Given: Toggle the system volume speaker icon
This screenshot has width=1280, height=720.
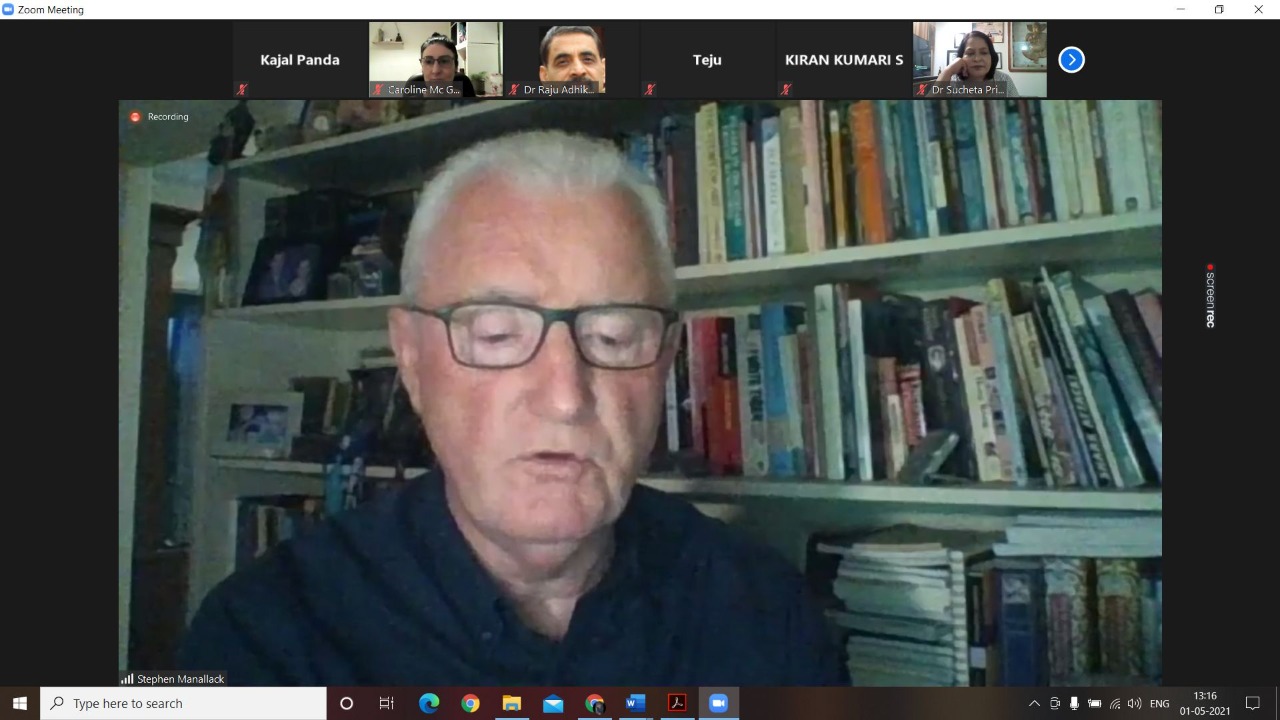Looking at the screenshot, I should (x=1134, y=703).
